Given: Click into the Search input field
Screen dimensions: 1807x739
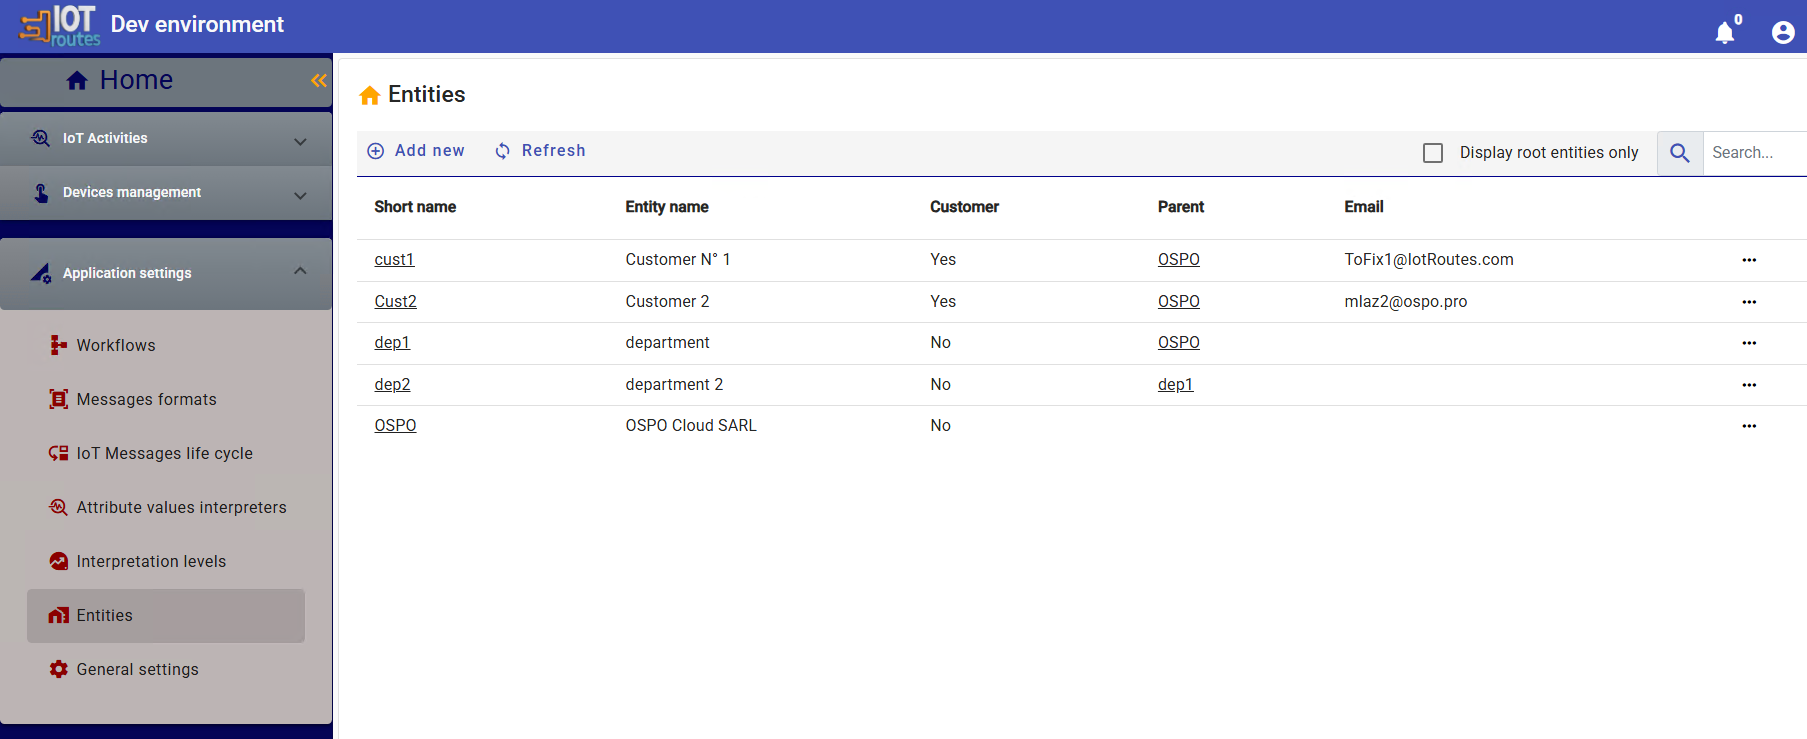Looking at the screenshot, I should (x=1753, y=153).
